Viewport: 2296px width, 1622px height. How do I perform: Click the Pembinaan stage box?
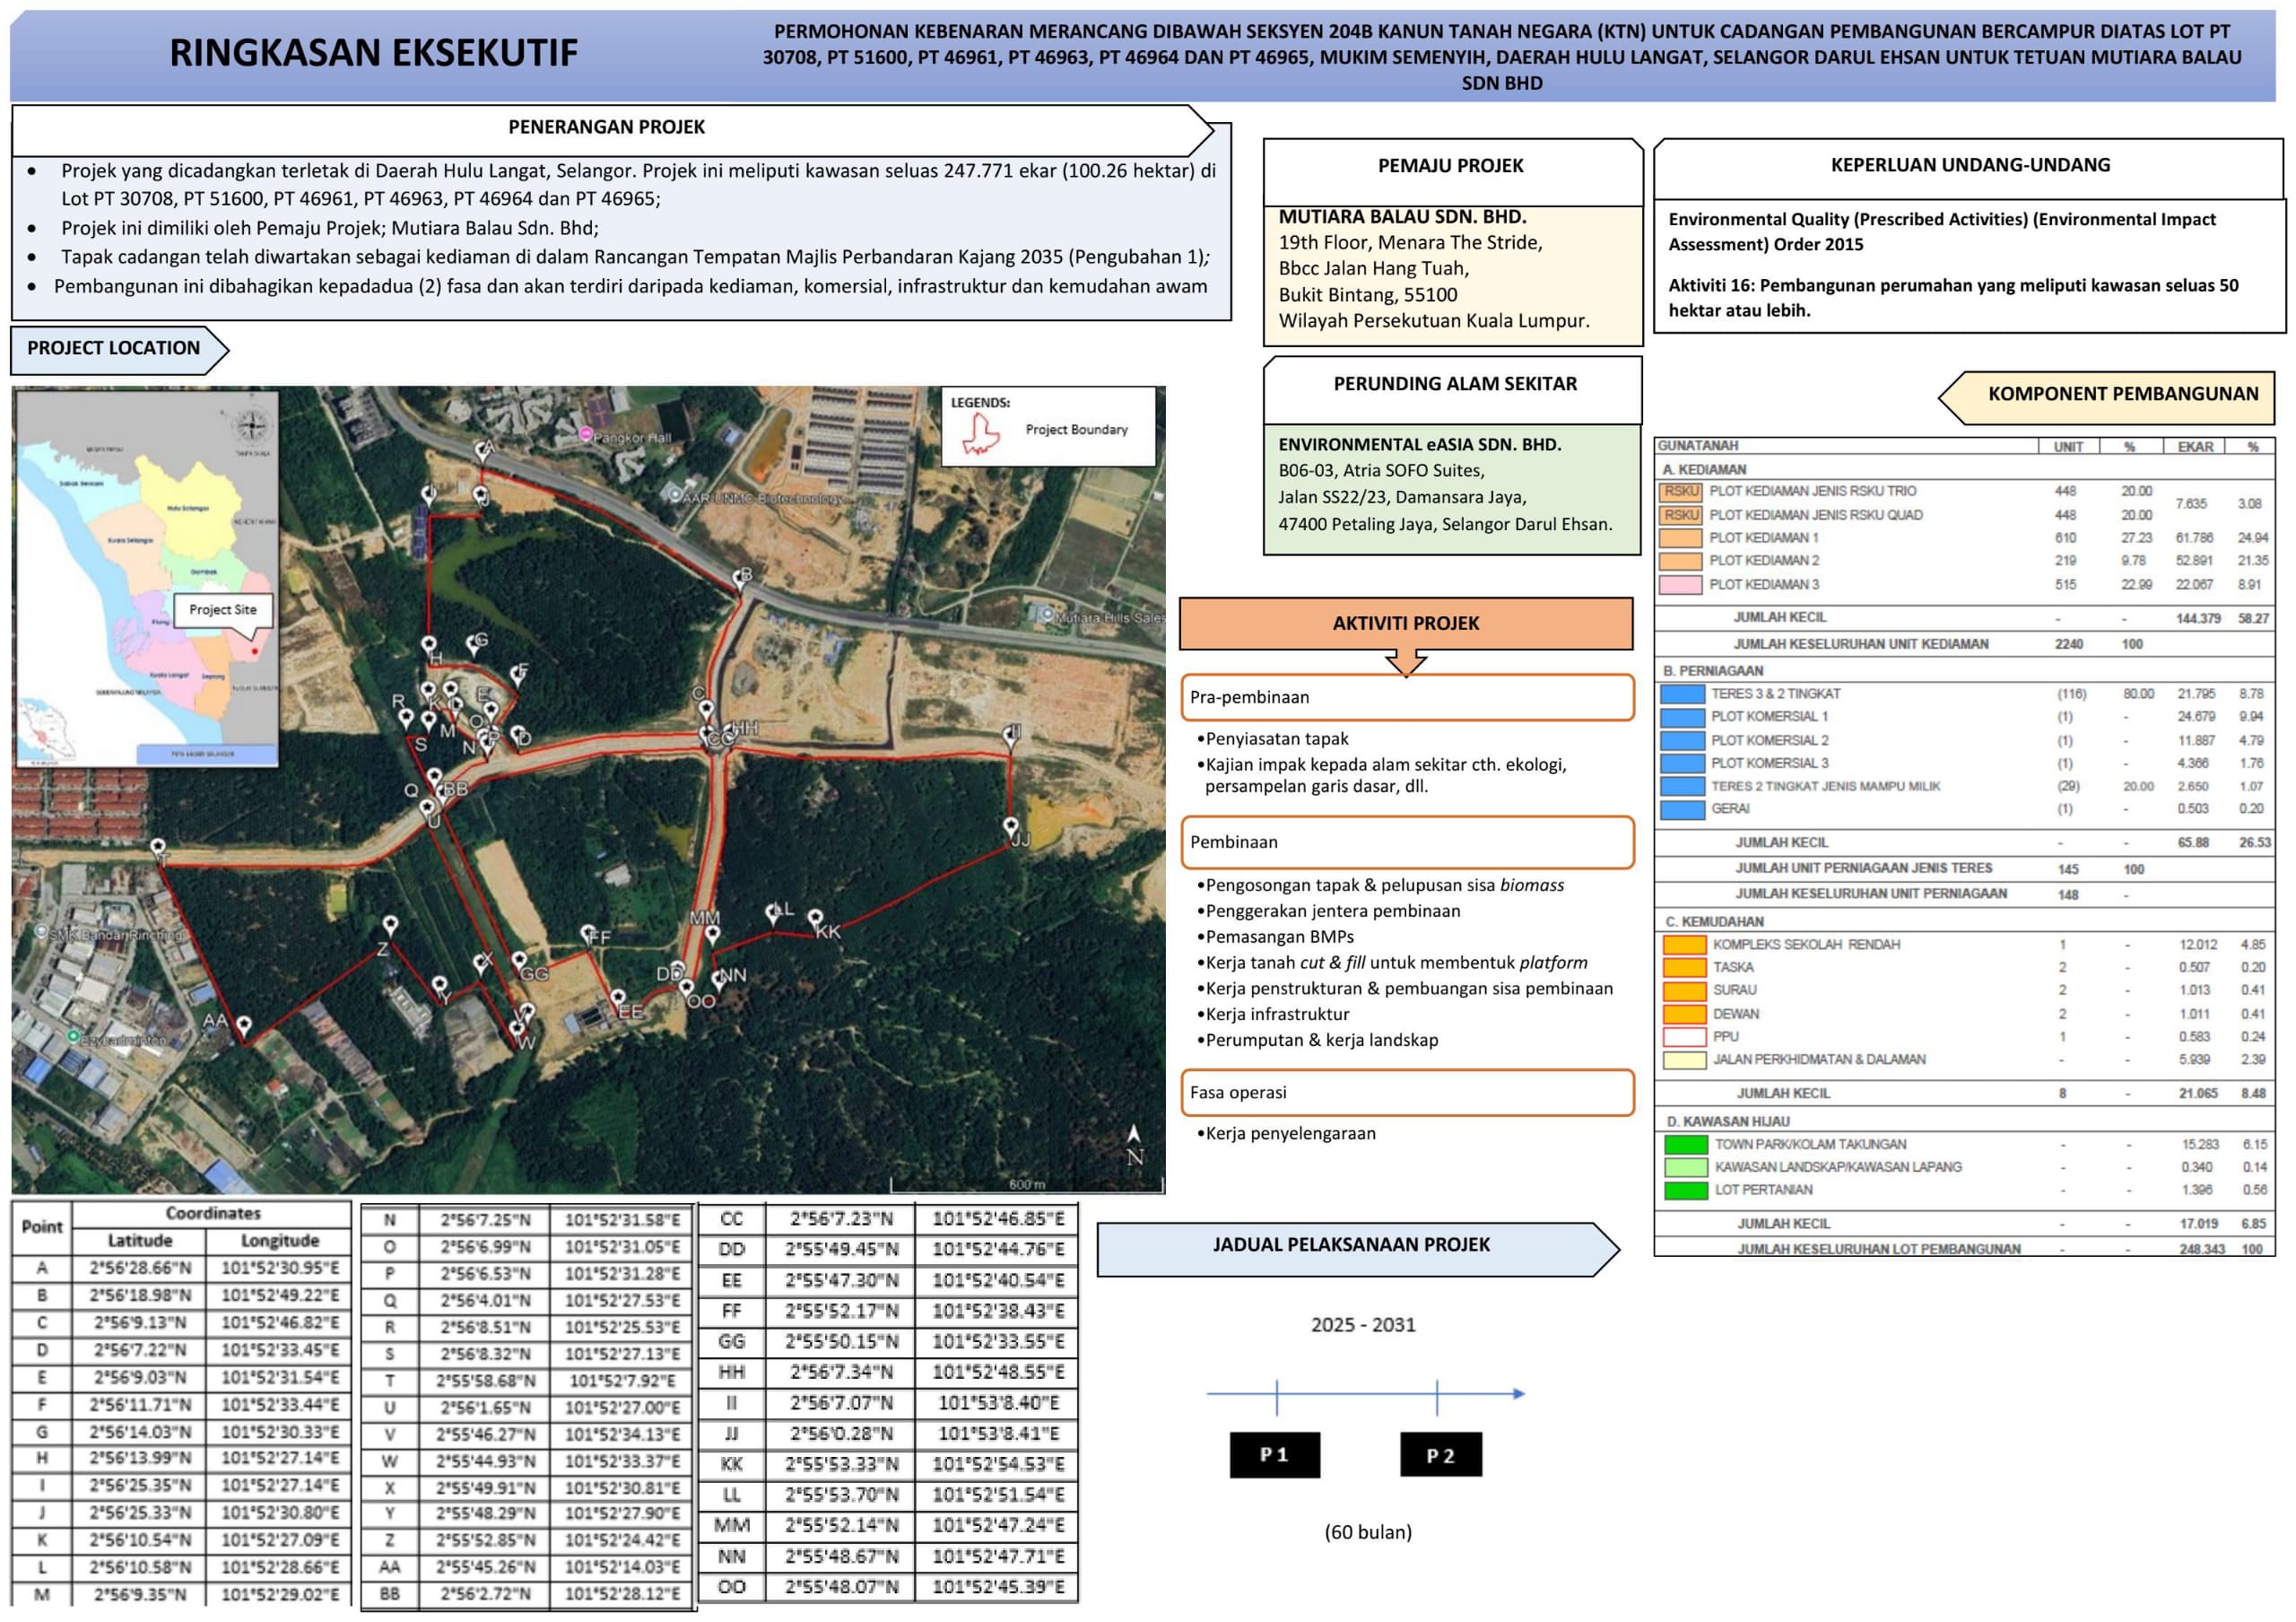(x=1407, y=843)
